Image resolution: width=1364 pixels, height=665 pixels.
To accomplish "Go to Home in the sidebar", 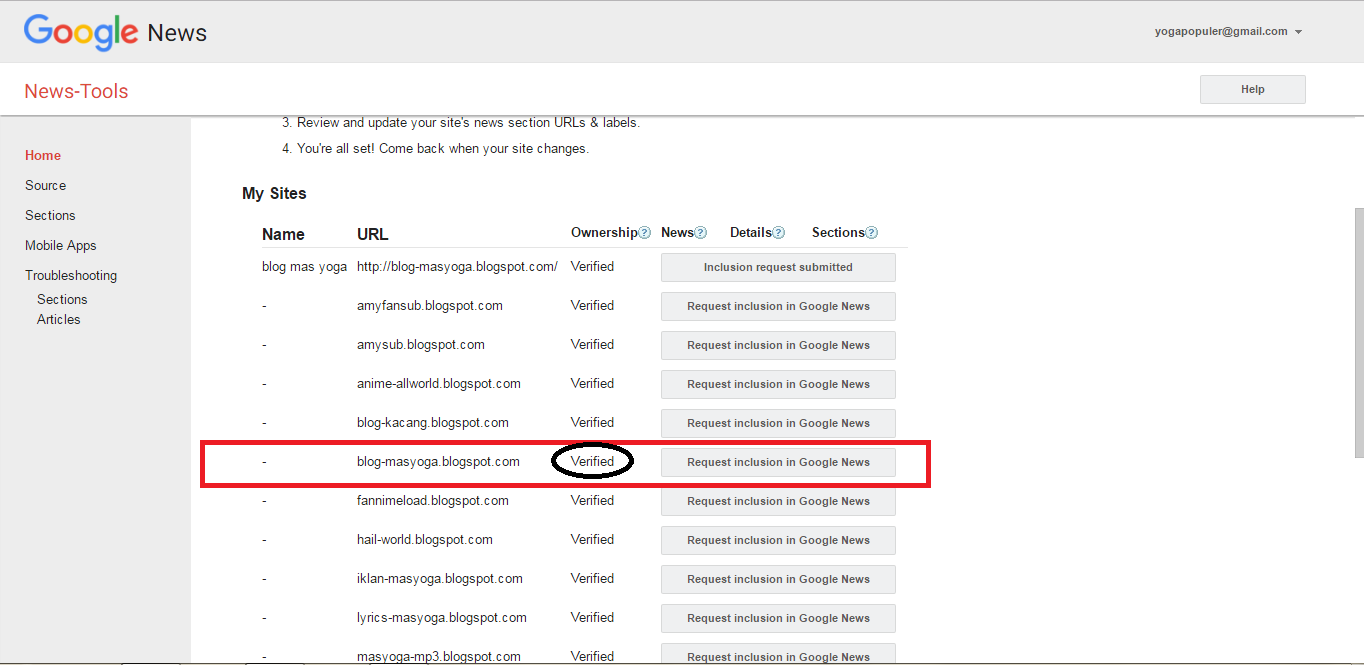I will (43, 155).
